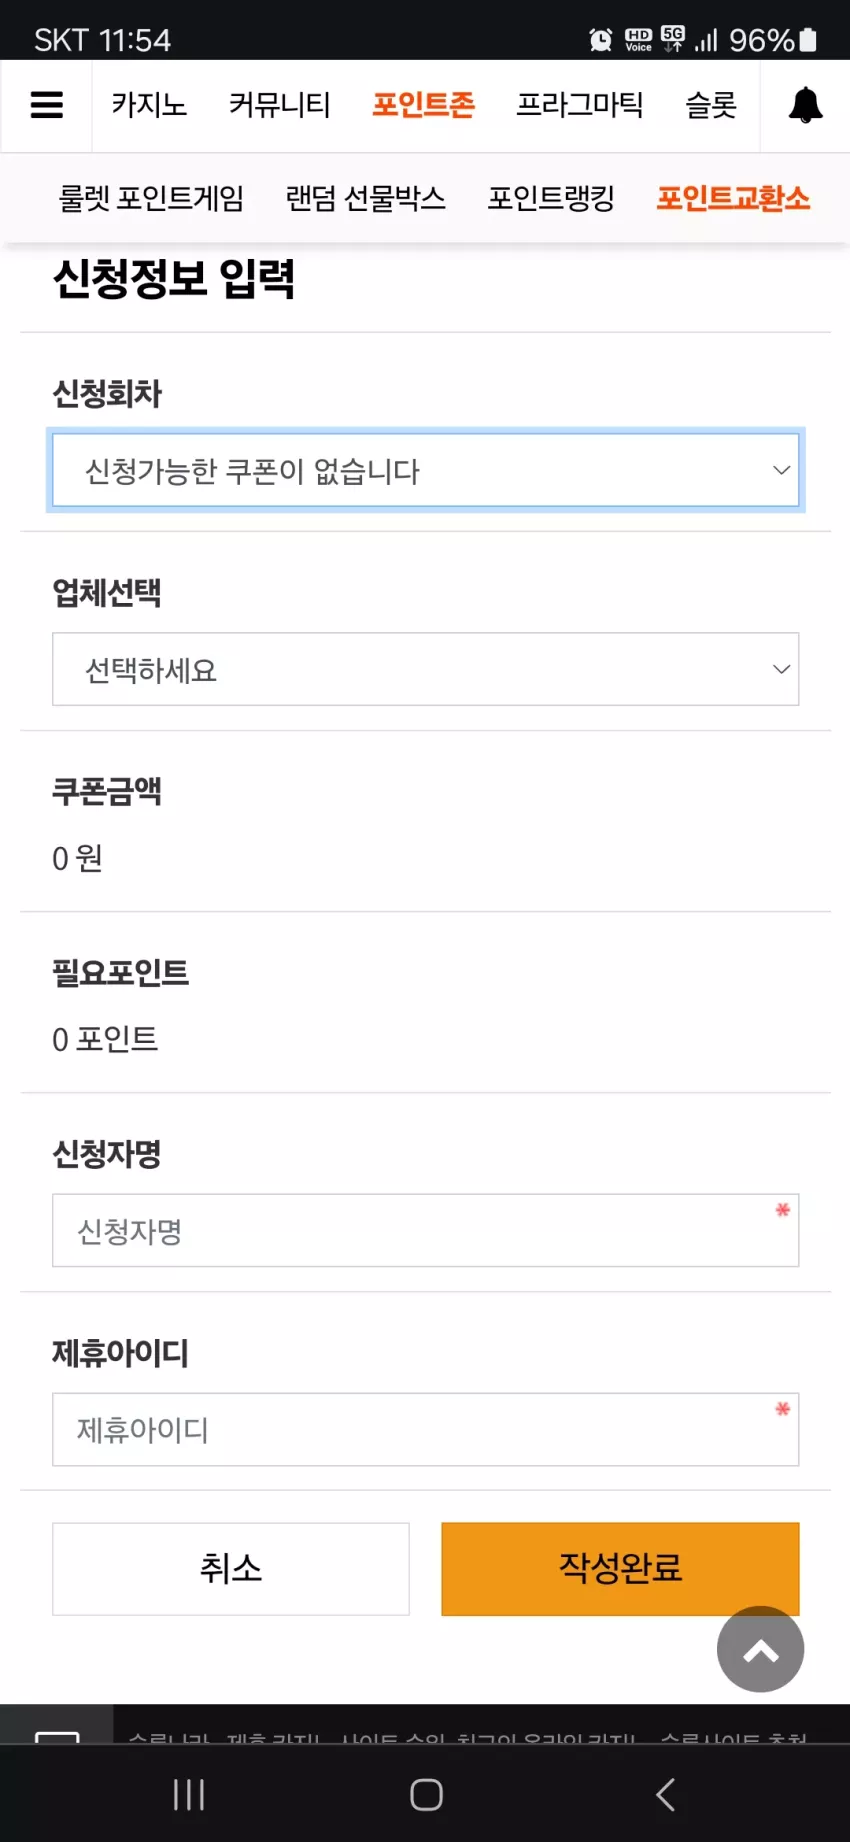Viewport: 850px width, 1842px height.
Task: Expand the 신청회차 coupon dropdown
Action: tap(426, 470)
